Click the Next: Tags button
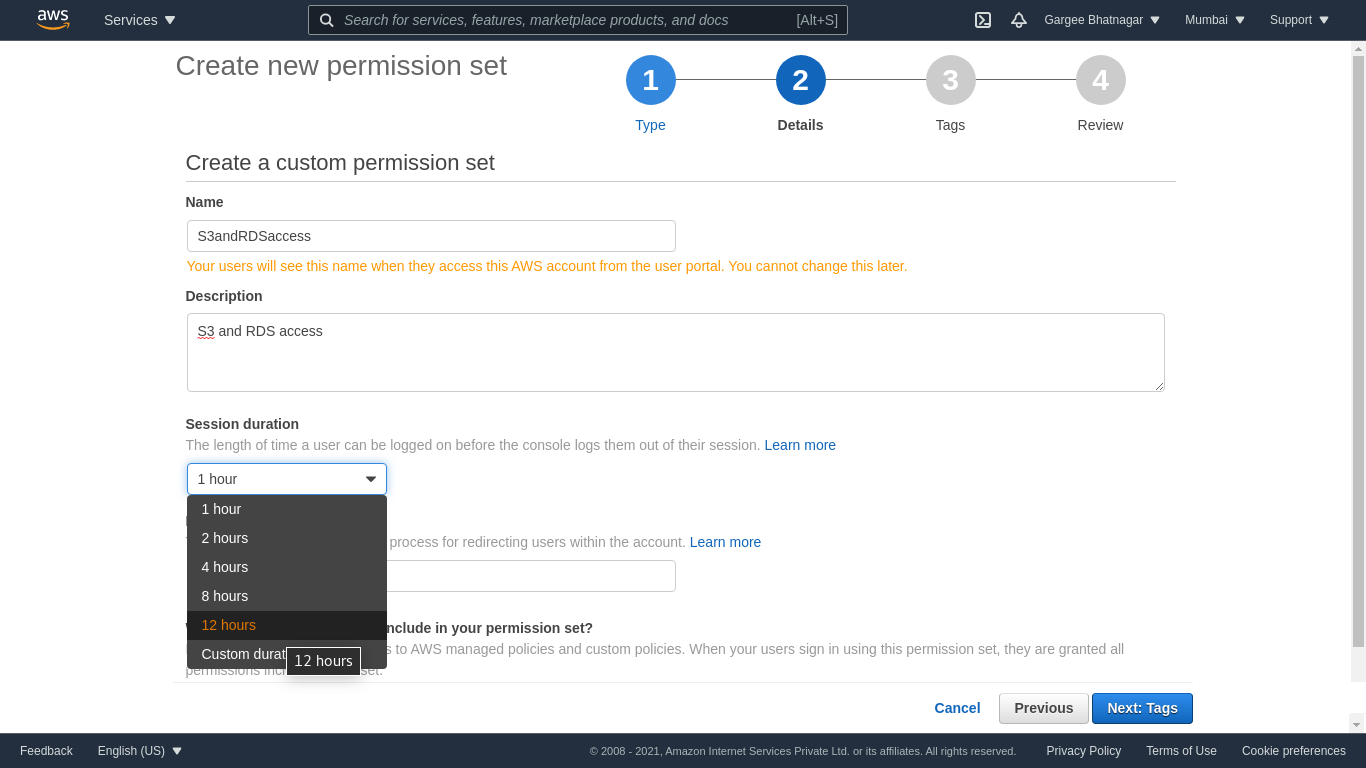Screen dimensions: 1366x768 click(1142, 708)
